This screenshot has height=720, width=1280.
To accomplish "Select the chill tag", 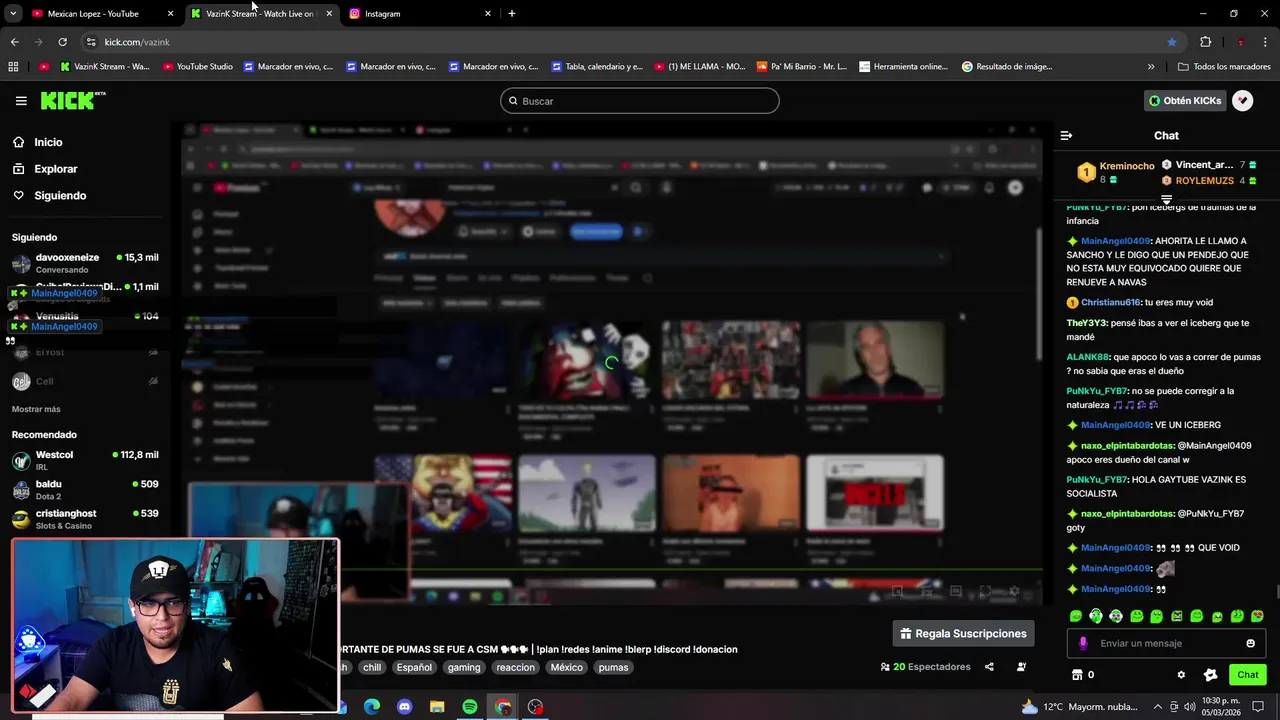I will [x=372, y=667].
